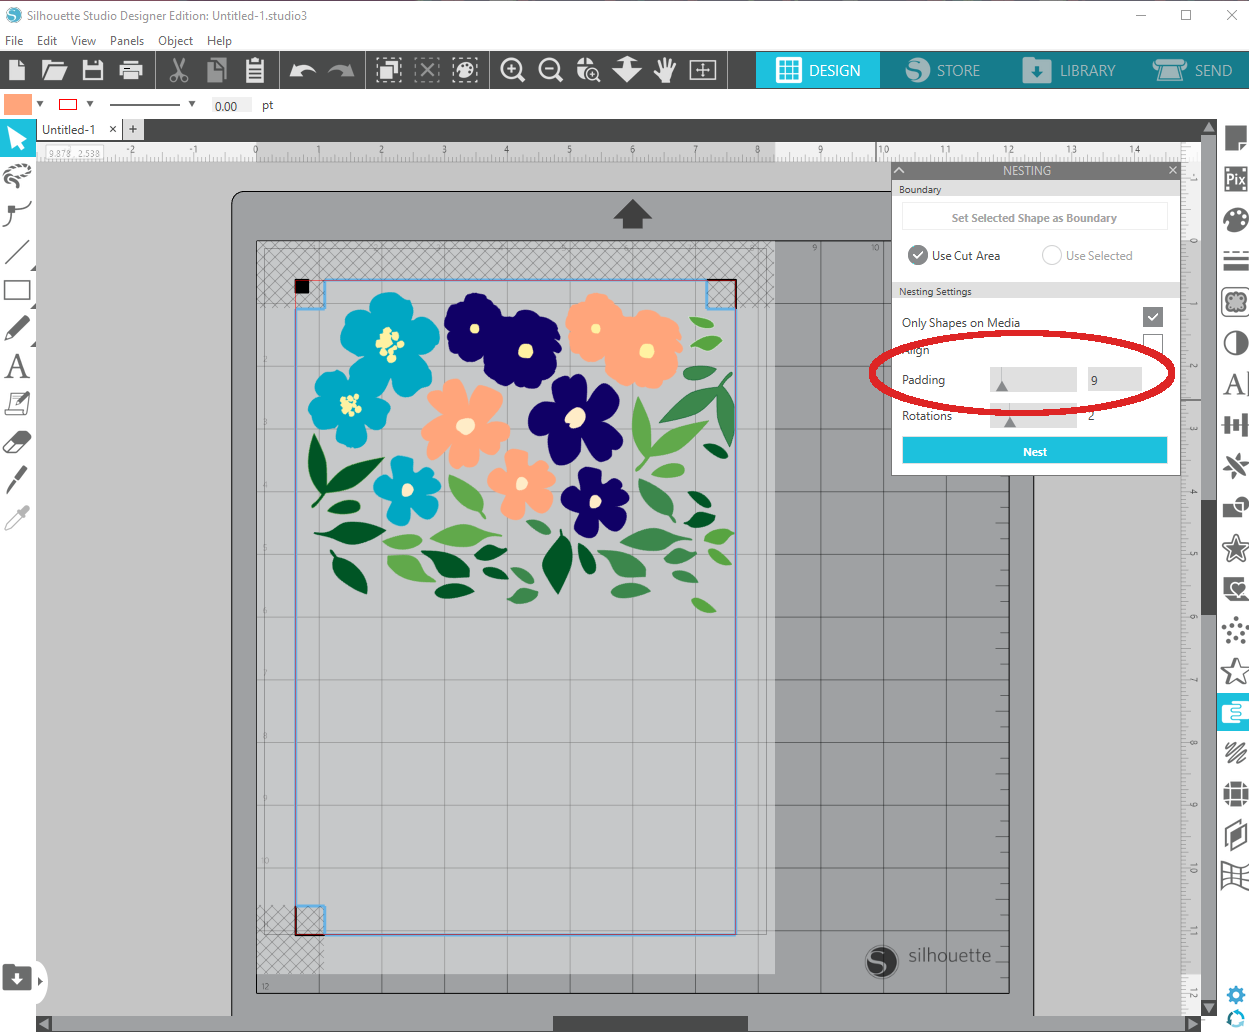Open the line style dropdown arrow
The width and height of the screenshot is (1249, 1032).
tap(192, 104)
